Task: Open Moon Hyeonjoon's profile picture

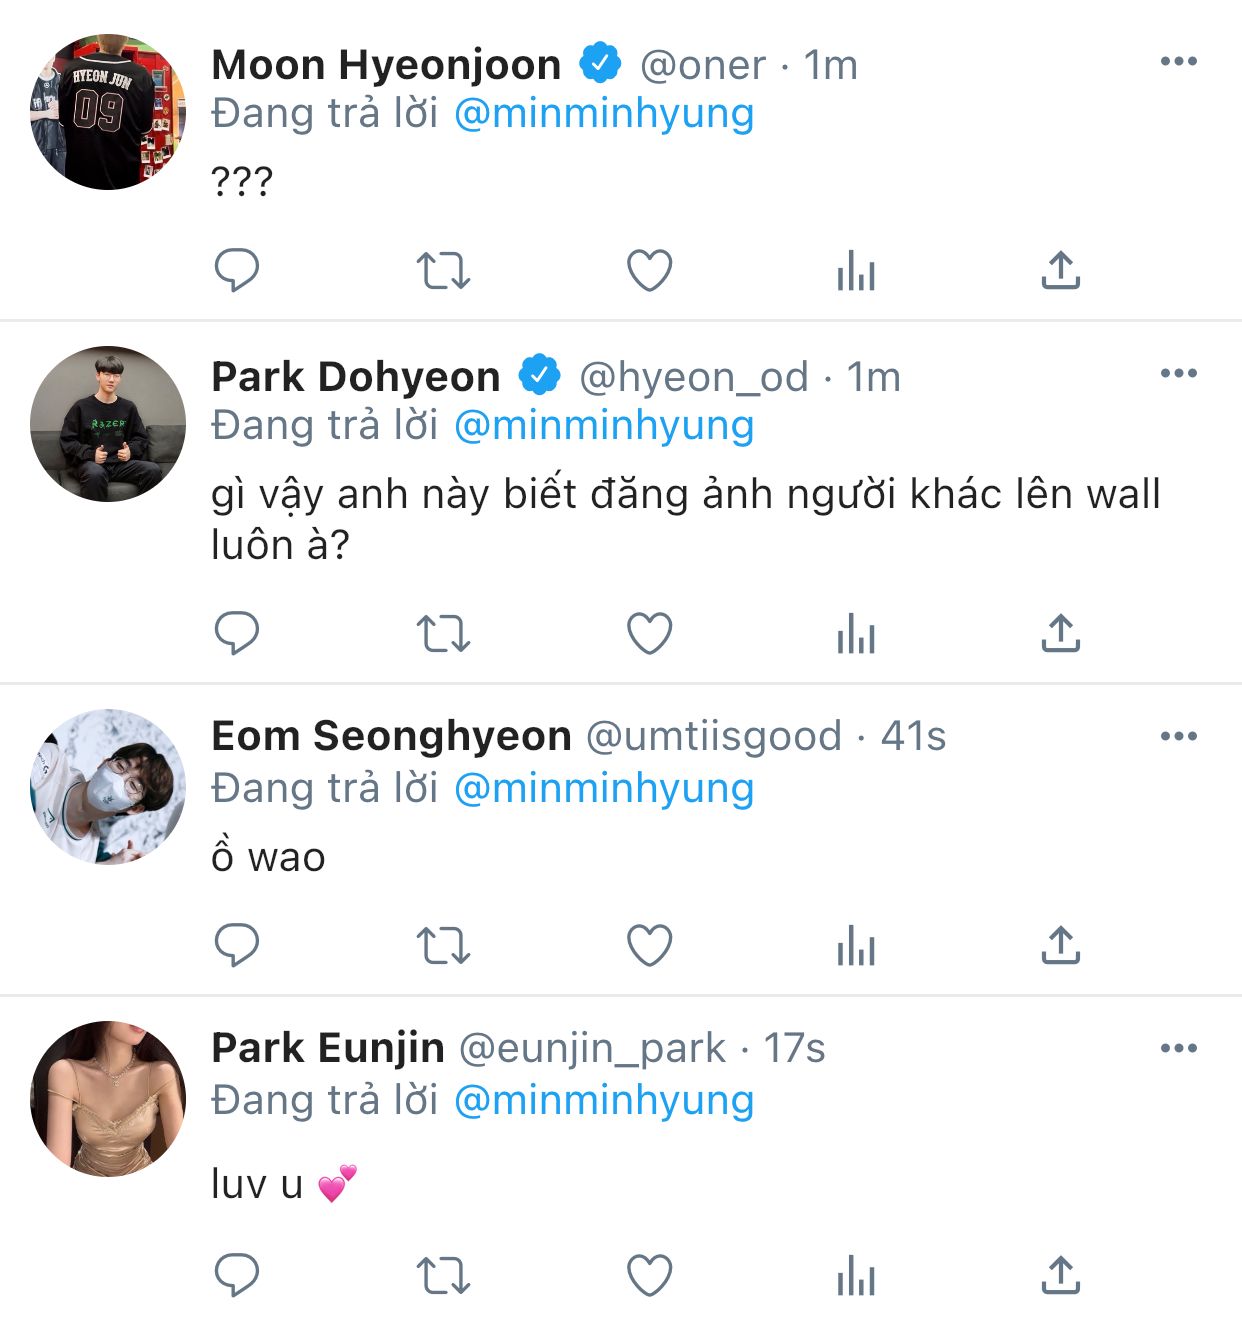Action: [108, 112]
